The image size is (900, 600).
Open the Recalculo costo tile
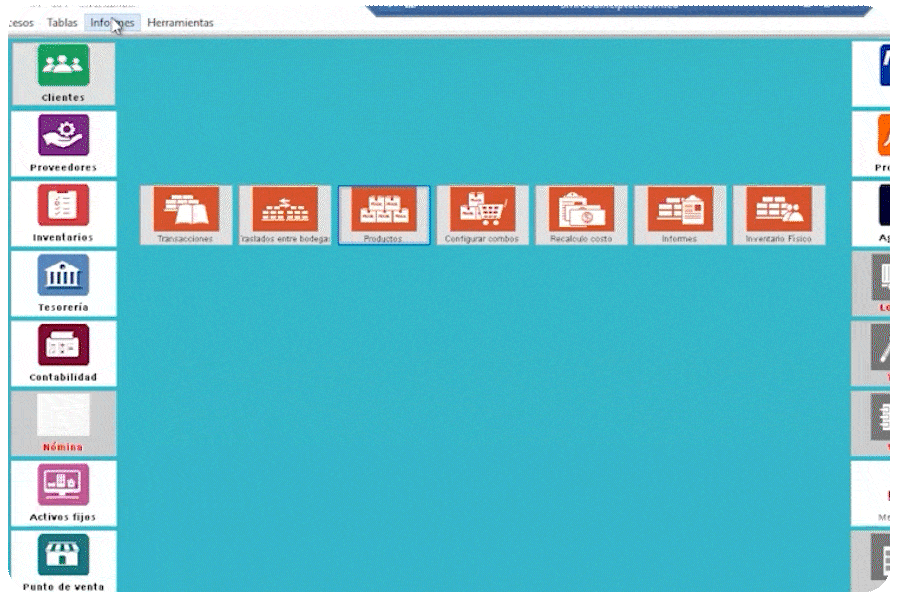tap(581, 215)
